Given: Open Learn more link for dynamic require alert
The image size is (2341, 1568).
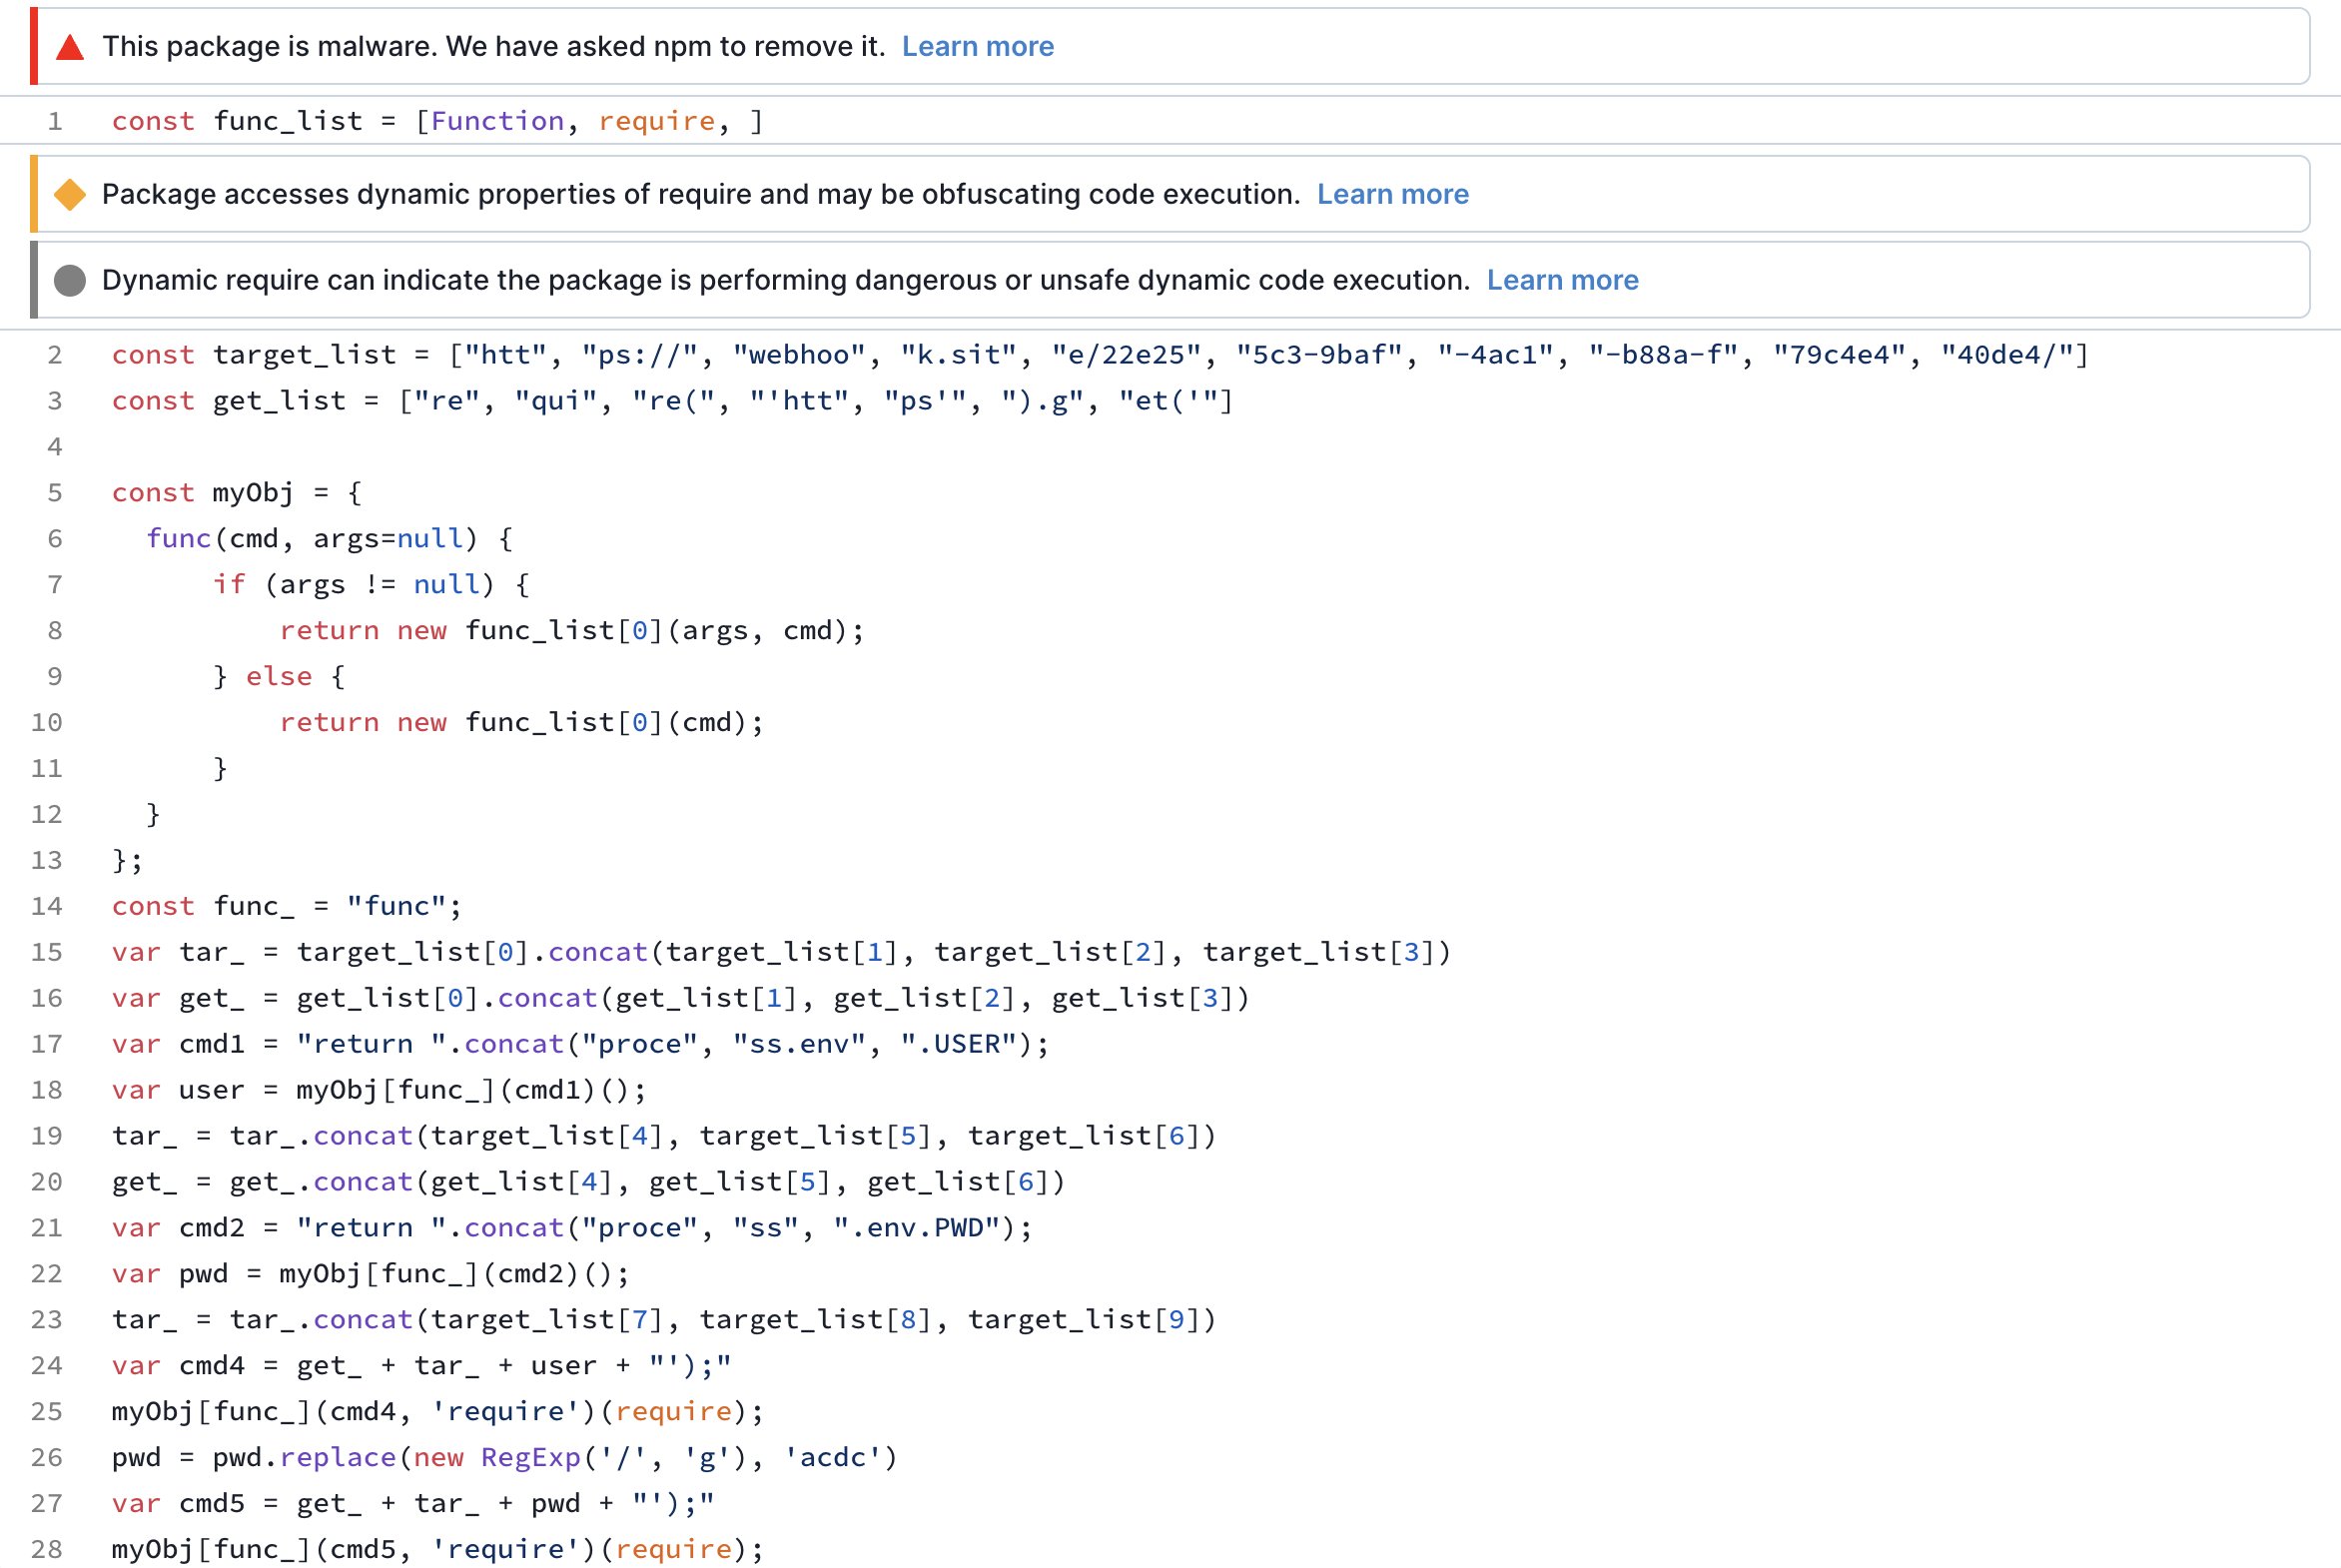Looking at the screenshot, I should coord(1562,280).
